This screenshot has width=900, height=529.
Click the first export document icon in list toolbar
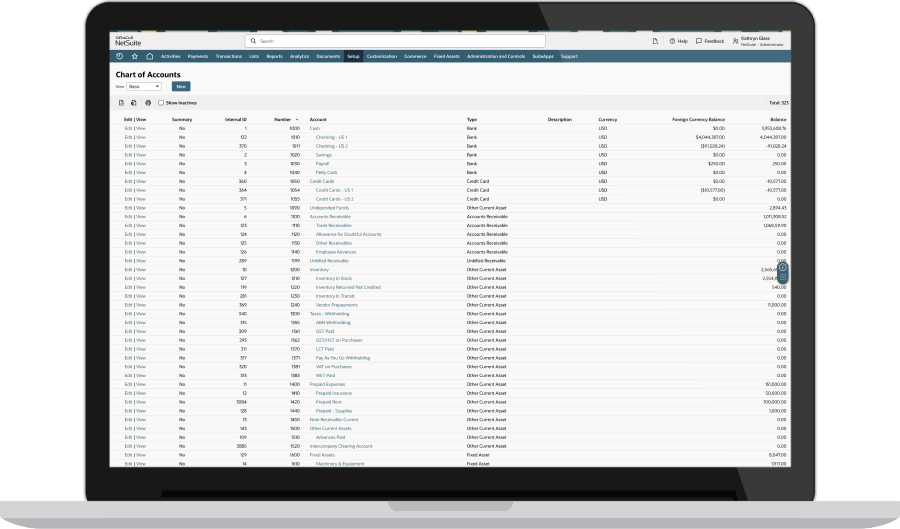click(x=121, y=103)
